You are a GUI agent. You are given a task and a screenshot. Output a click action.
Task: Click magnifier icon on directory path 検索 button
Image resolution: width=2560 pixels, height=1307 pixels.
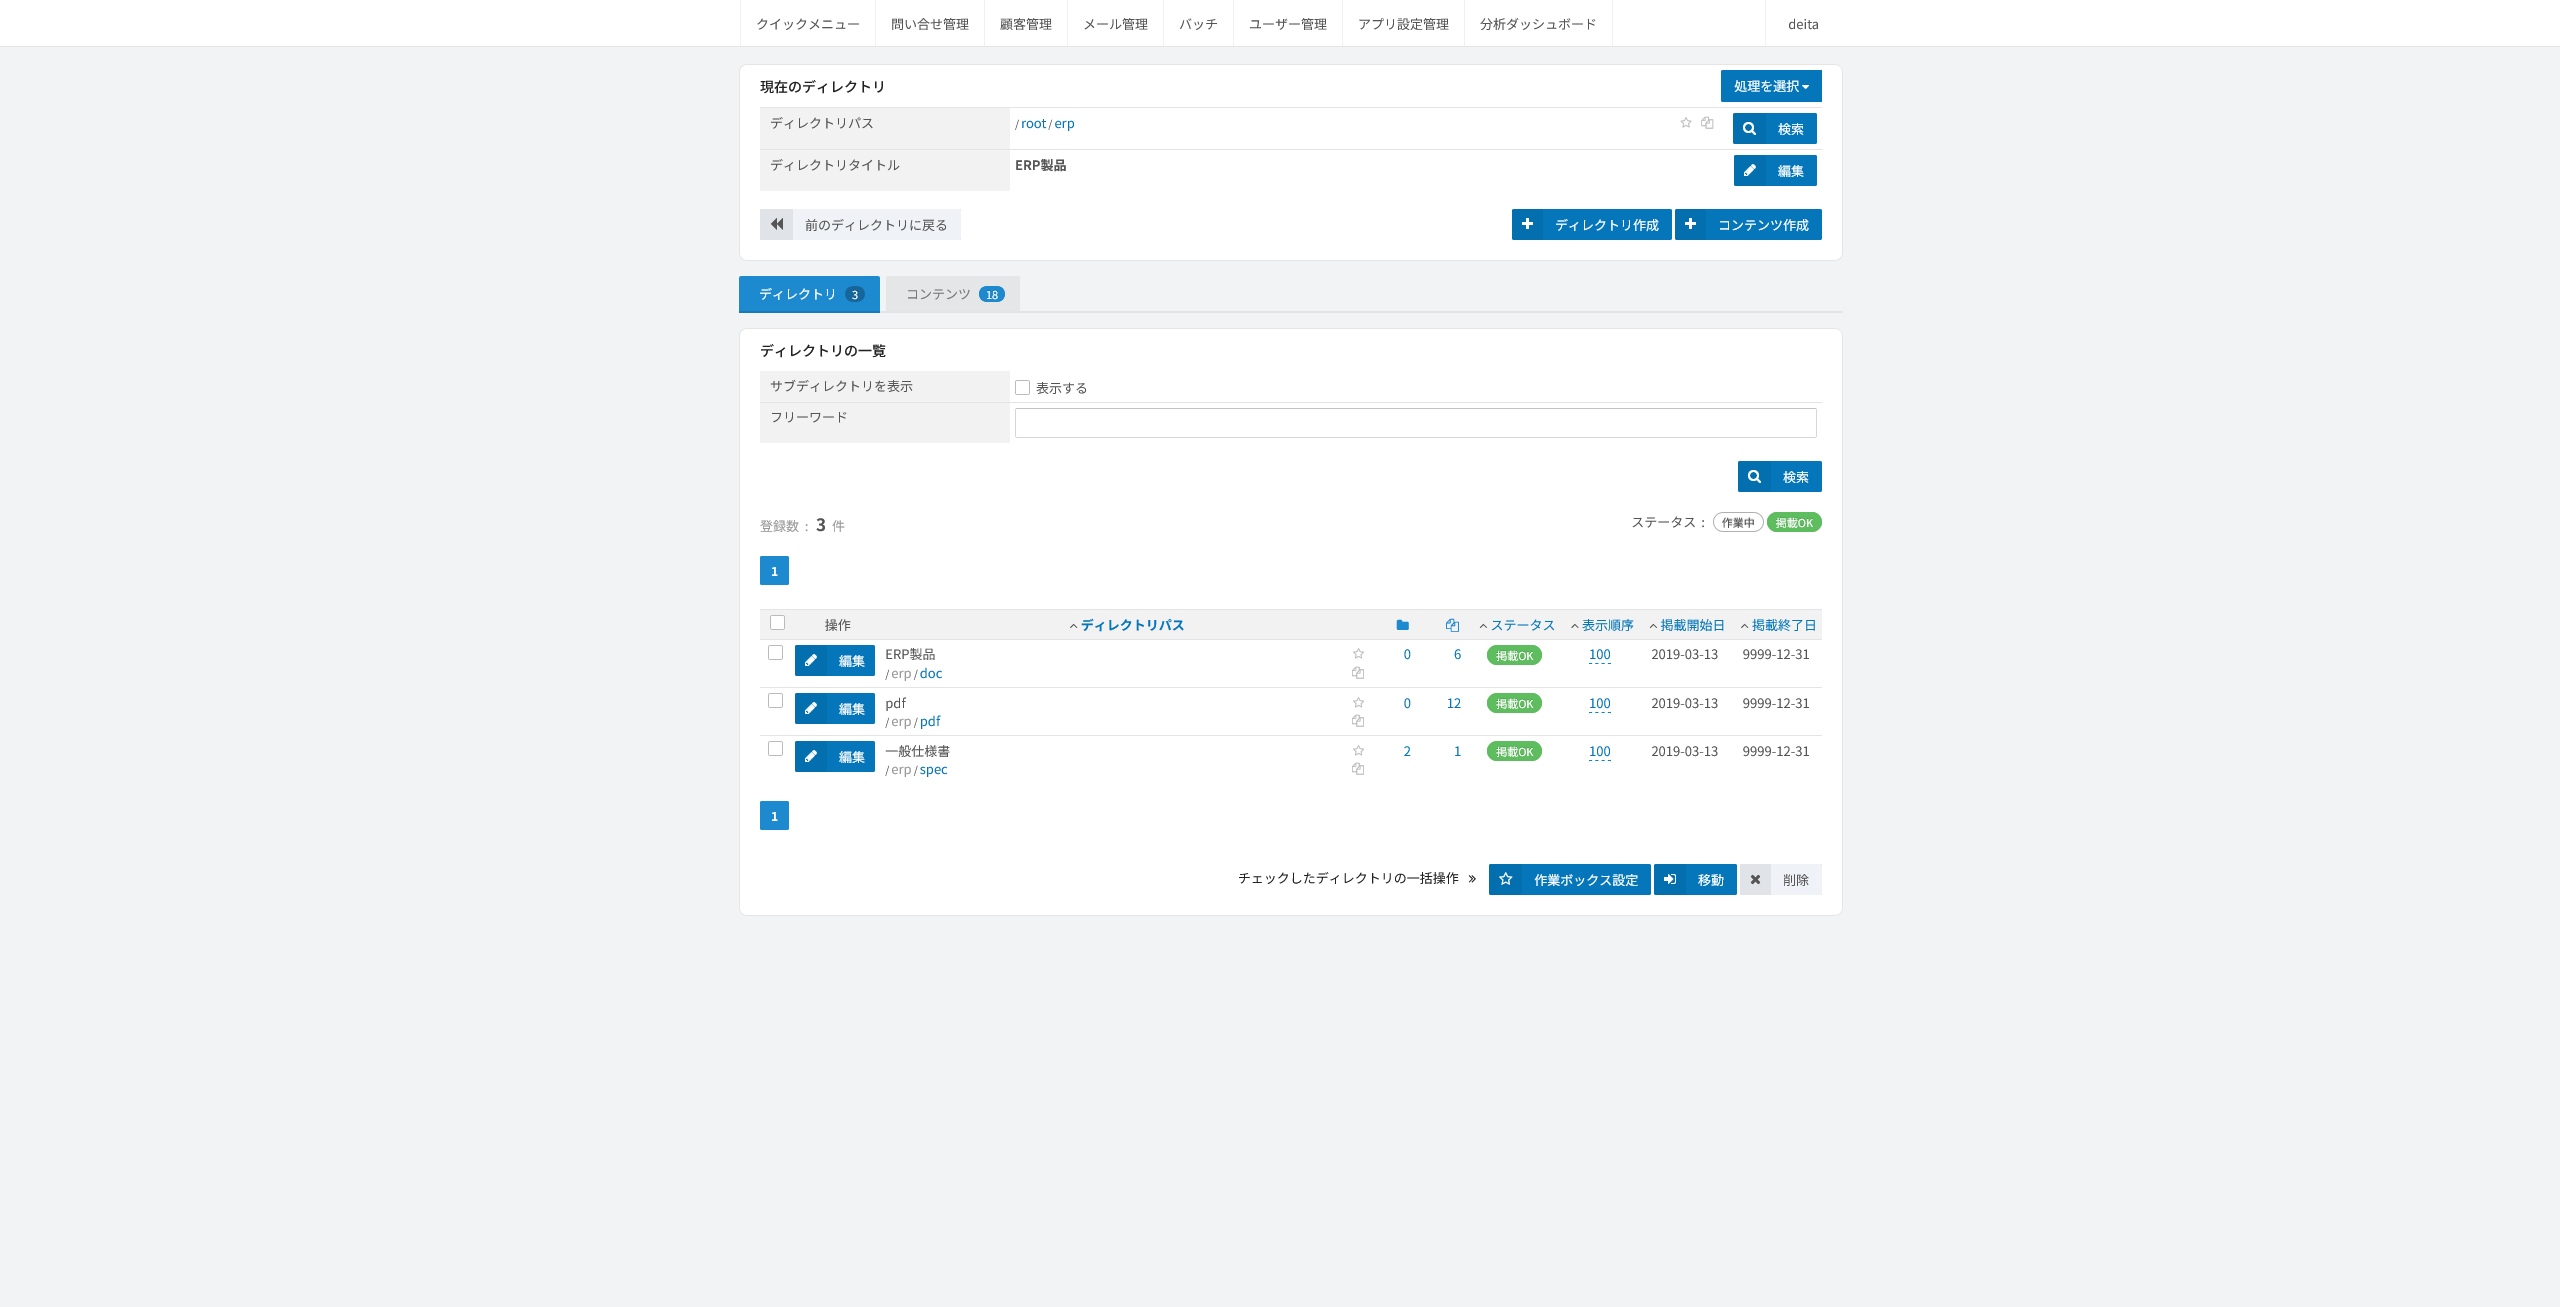coord(1749,128)
